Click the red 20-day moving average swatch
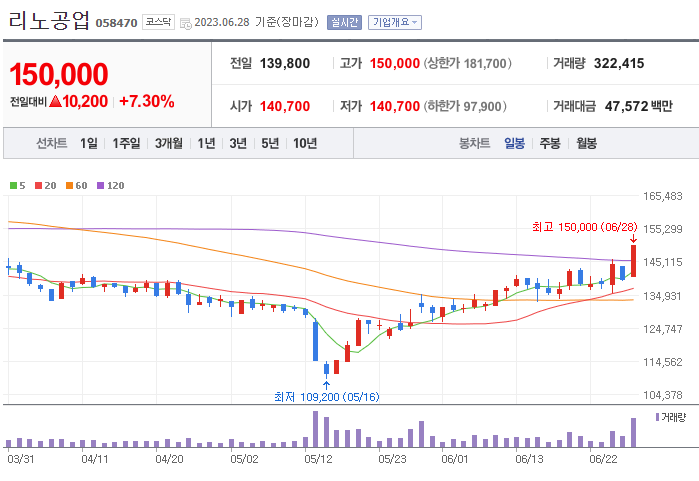 coord(38,185)
